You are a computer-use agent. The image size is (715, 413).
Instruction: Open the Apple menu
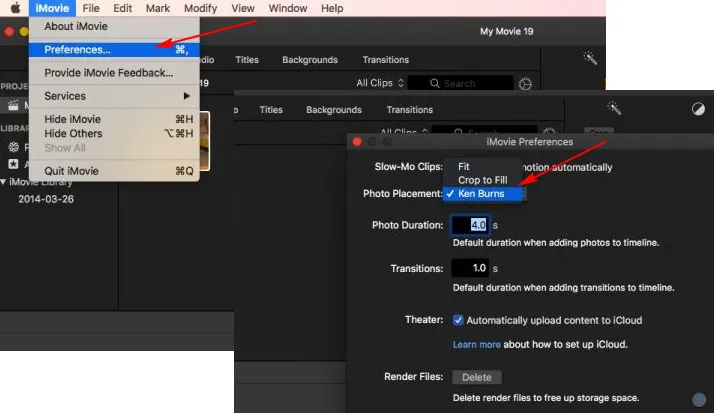[15, 8]
